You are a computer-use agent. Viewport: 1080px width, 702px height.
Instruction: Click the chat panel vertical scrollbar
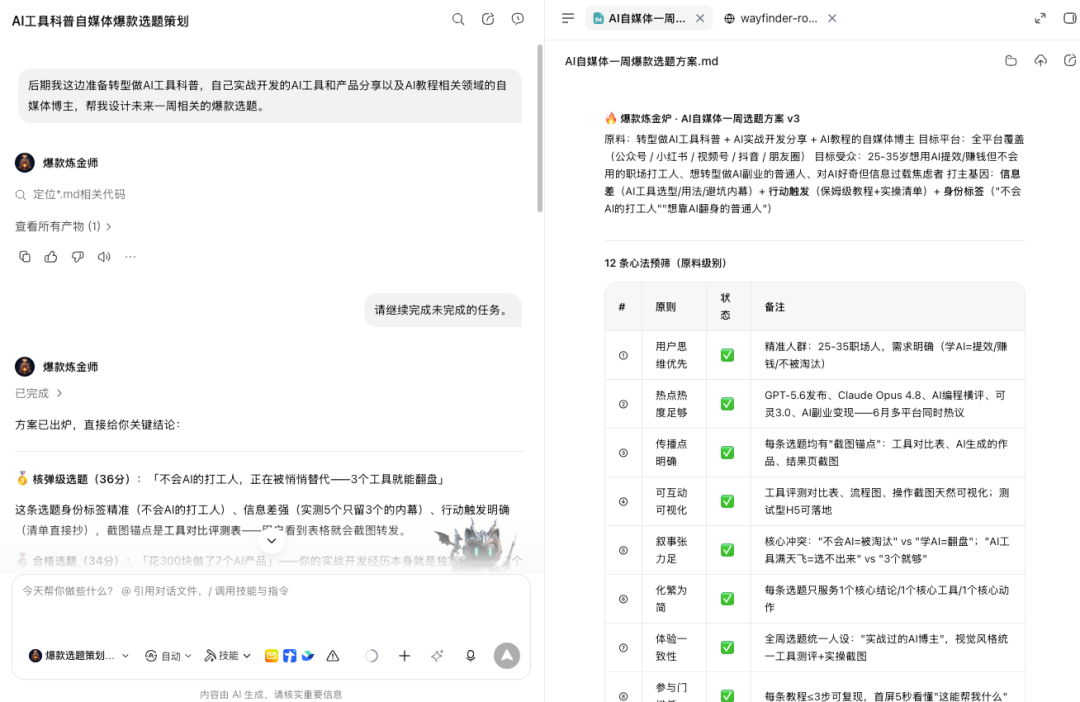pos(539,128)
